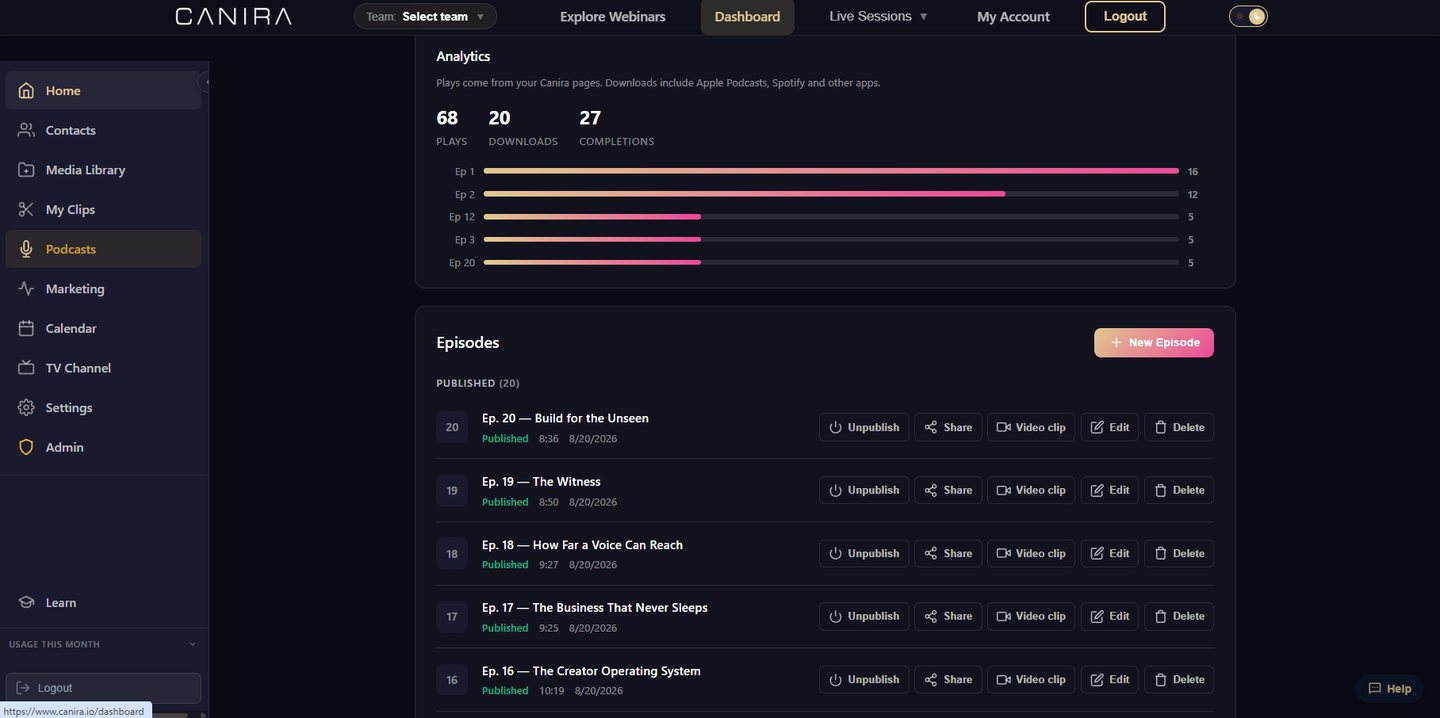Viewport: 1440px width, 718px height.
Task: Unpublish Ep. 16 The Creator Operating System
Action: (x=865, y=679)
